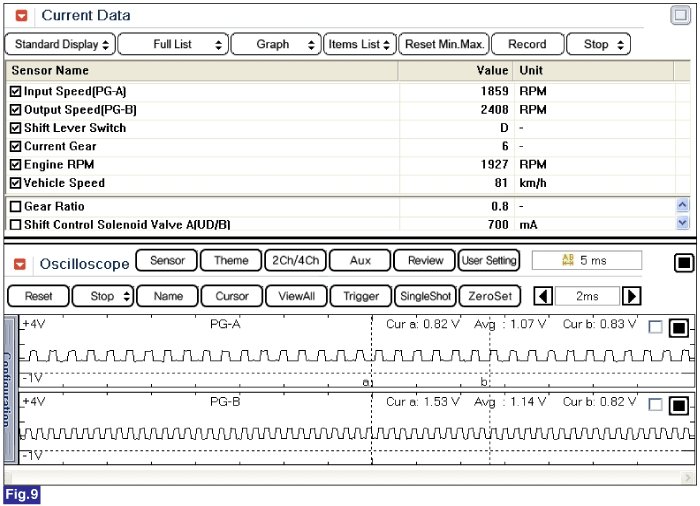Toggle the Engine RPM checkbox

(x=15, y=165)
